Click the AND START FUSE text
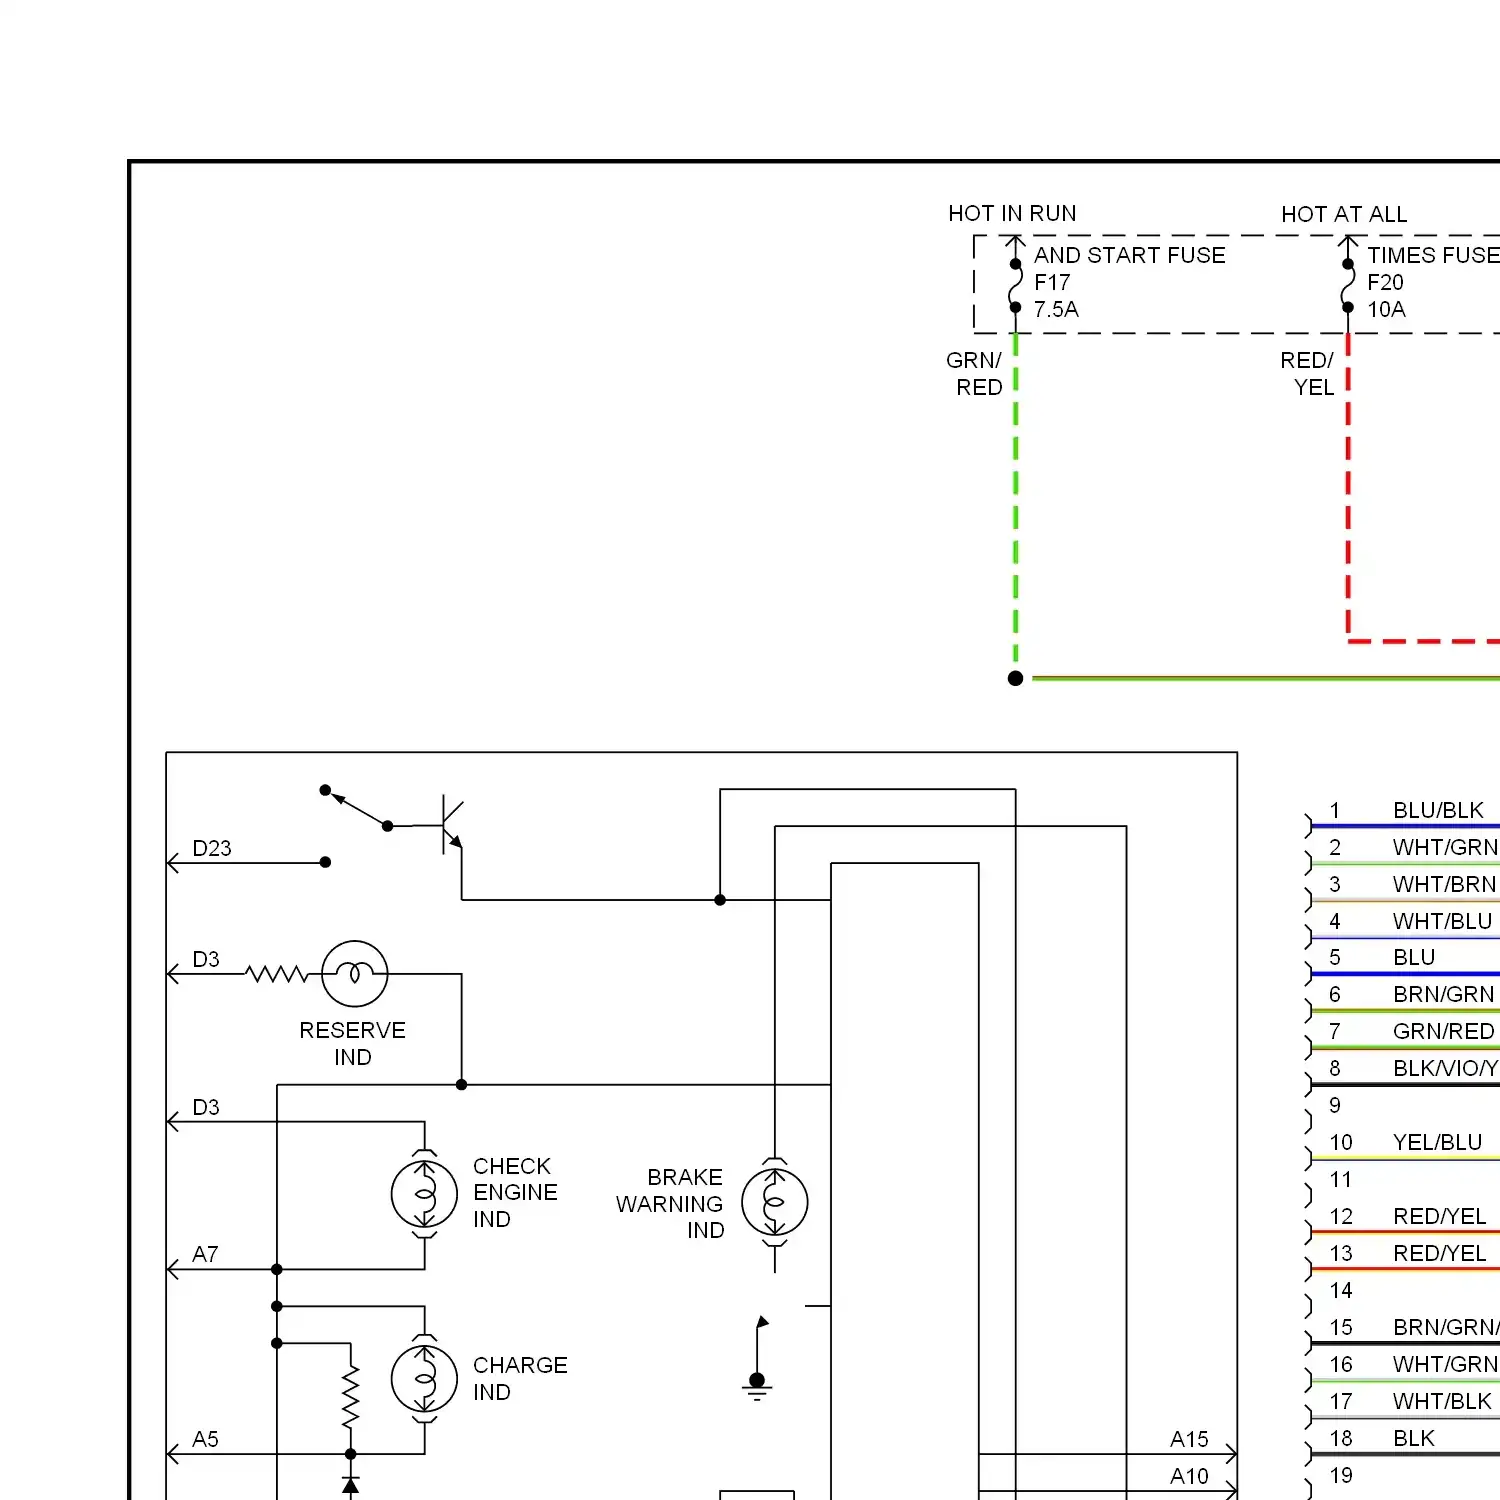This screenshot has height=1500, width=1500. coord(1129,255)
